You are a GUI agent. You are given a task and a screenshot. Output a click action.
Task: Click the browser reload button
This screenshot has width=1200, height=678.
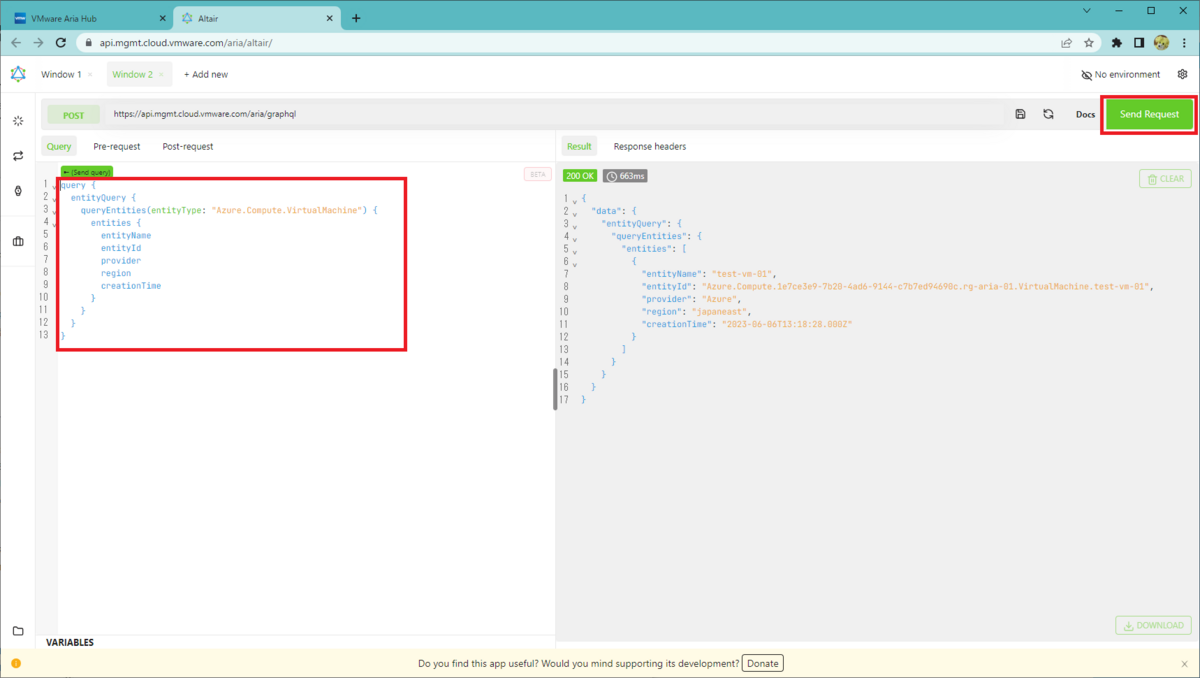coord(61,43)
